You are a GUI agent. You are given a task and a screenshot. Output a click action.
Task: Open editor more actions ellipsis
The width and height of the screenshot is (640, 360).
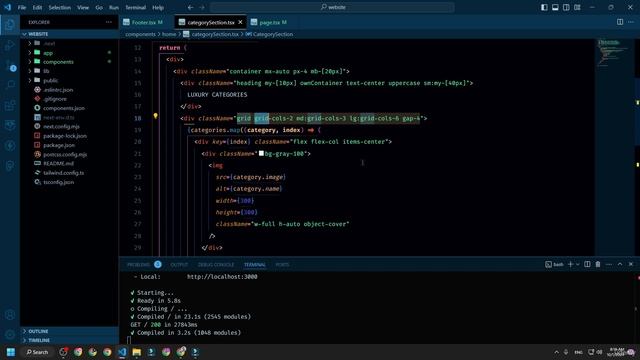tap(631, 22)
